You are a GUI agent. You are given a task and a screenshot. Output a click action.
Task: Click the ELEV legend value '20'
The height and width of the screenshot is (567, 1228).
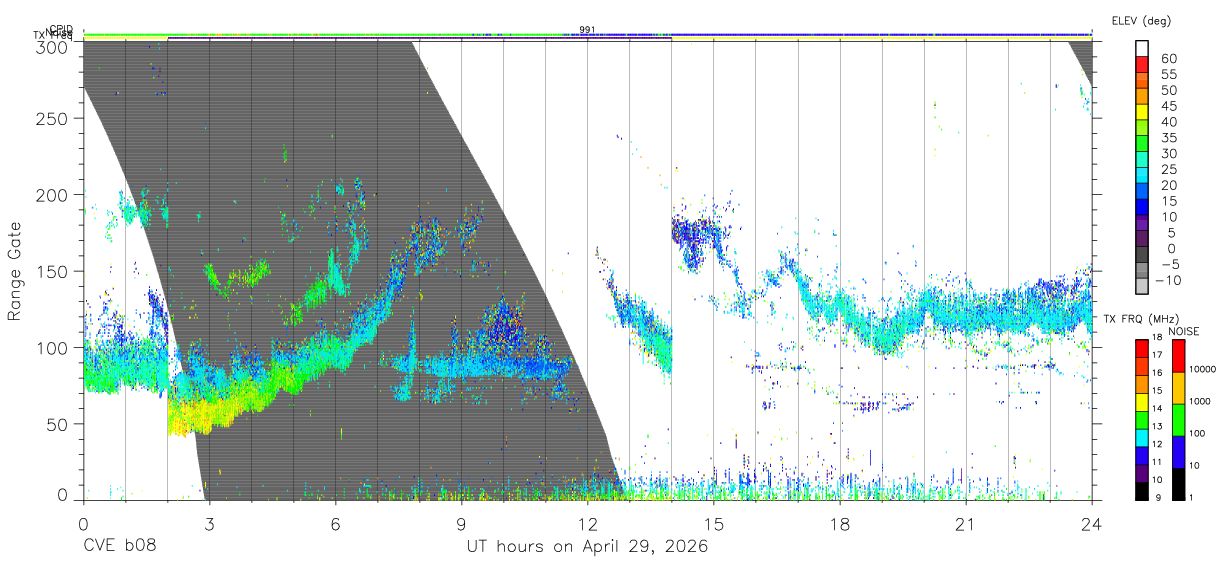point(1169,185)
